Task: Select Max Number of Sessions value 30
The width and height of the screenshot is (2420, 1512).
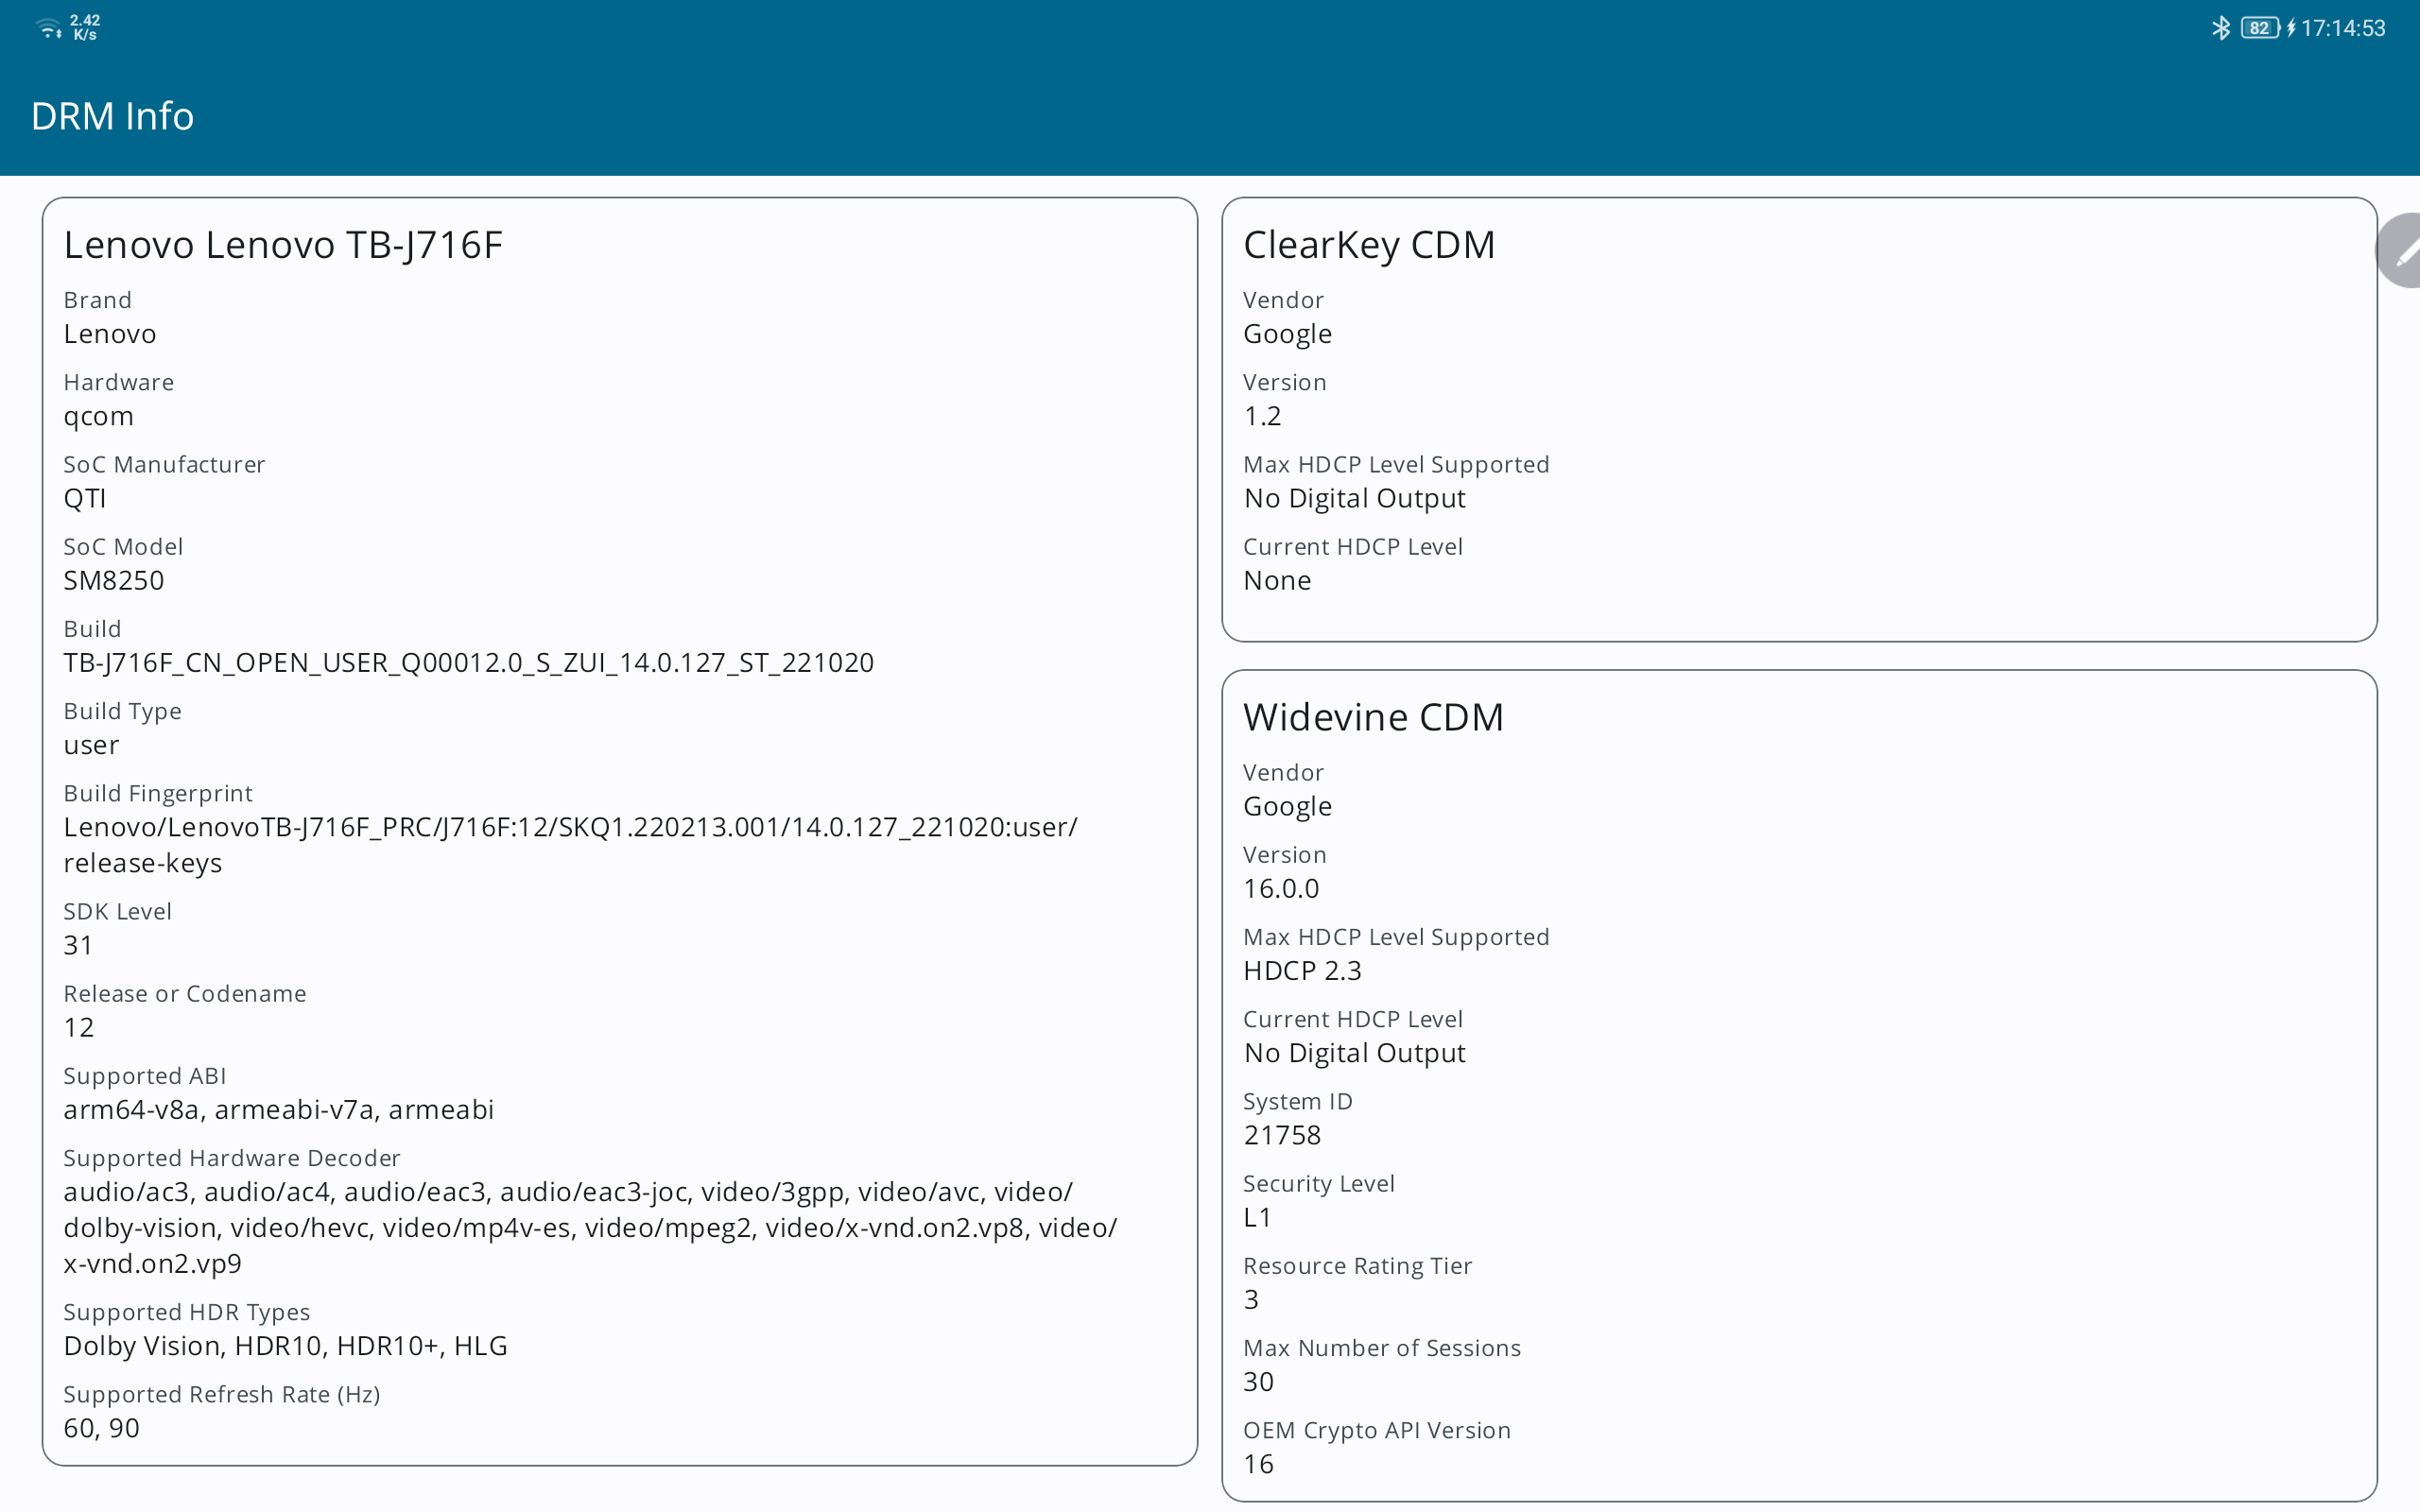Action: pyautogui.click(x=1258, y=1382)
